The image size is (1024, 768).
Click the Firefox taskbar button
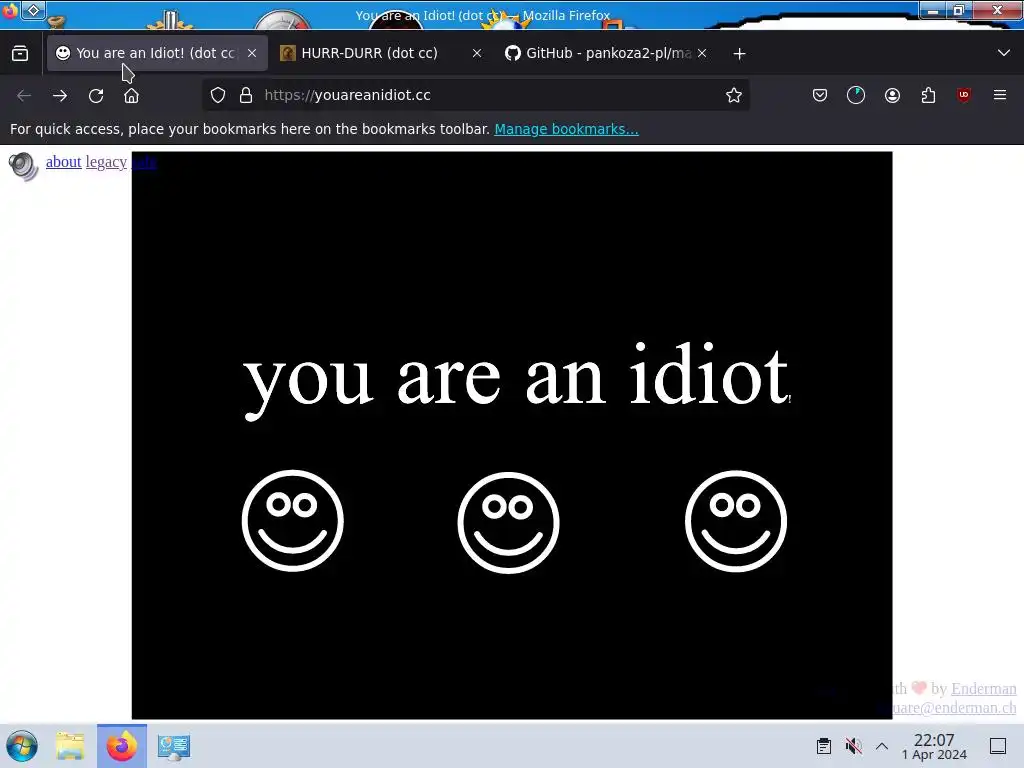[121, 746]
